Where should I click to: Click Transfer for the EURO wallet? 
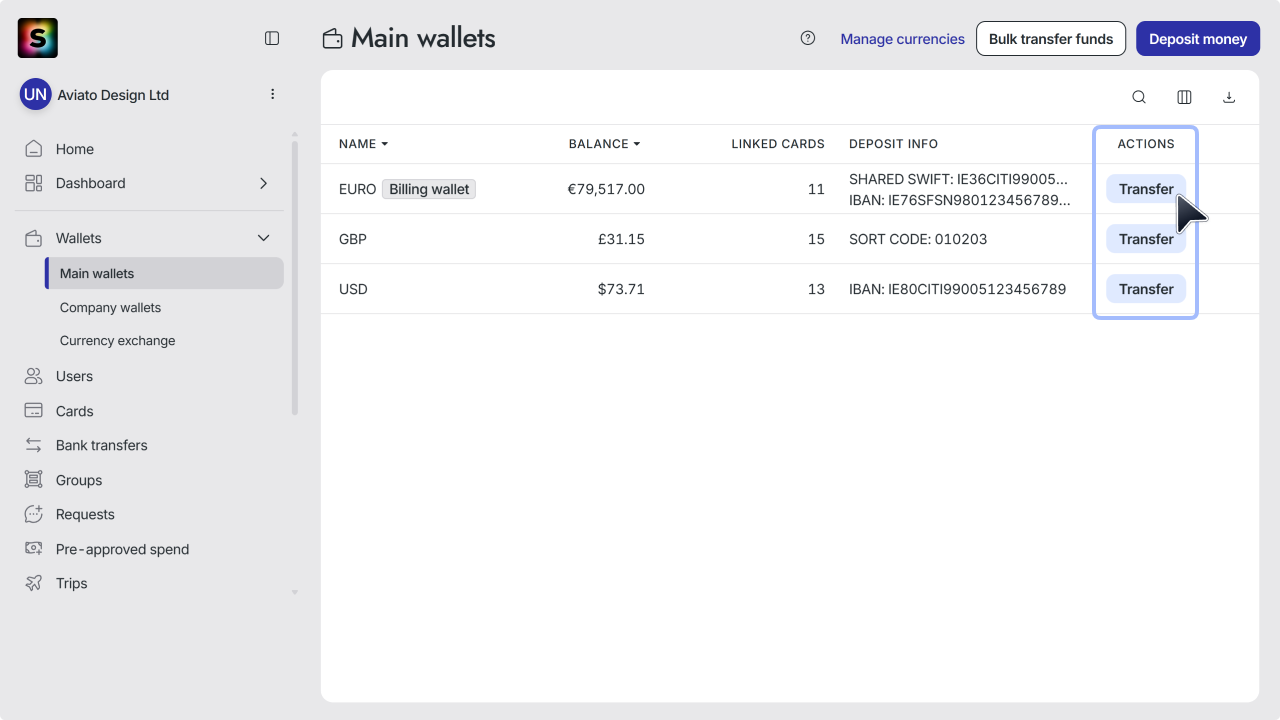1146,189
